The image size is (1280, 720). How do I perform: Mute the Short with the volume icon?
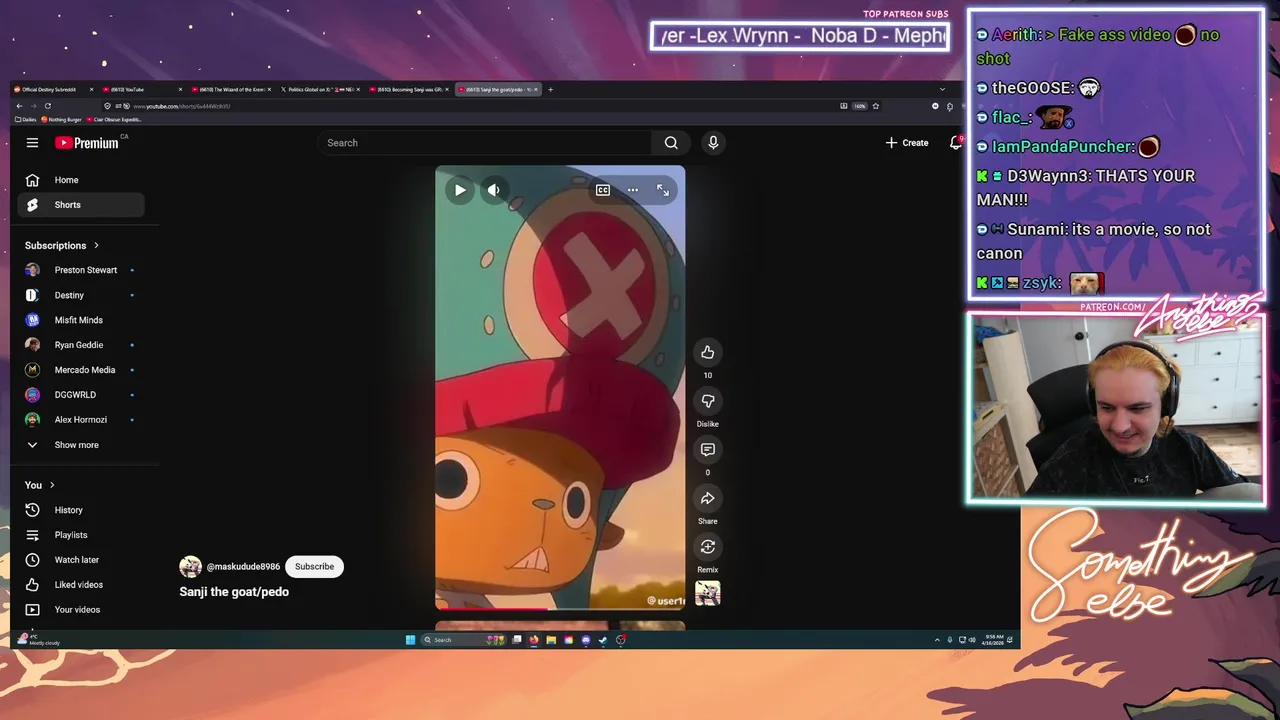pyautogui.click(x=494, y=190)
